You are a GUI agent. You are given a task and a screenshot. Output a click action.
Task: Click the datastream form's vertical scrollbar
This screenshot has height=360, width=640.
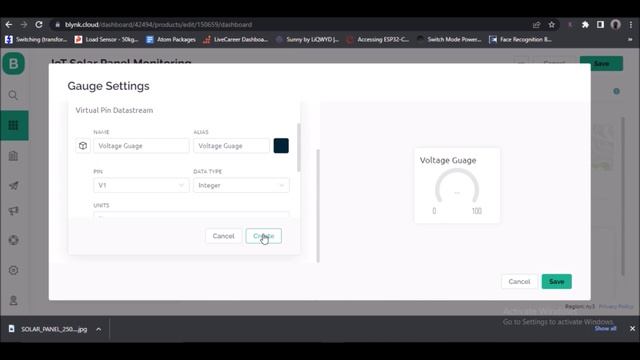point(299,147)
